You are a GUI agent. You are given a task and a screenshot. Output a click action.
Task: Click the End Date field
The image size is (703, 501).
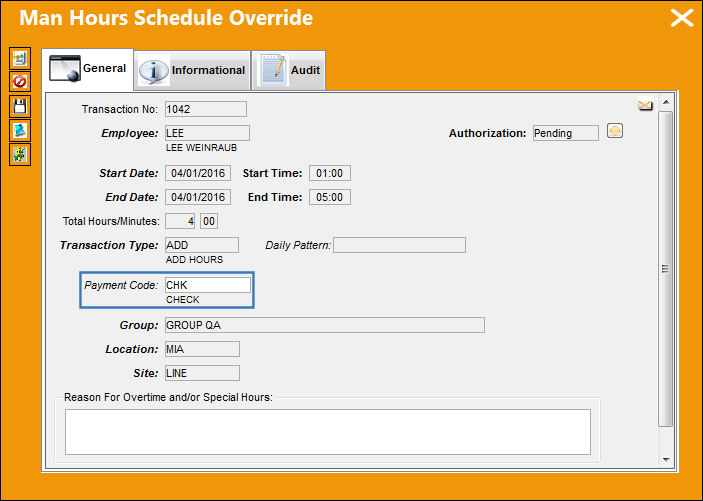198,197
